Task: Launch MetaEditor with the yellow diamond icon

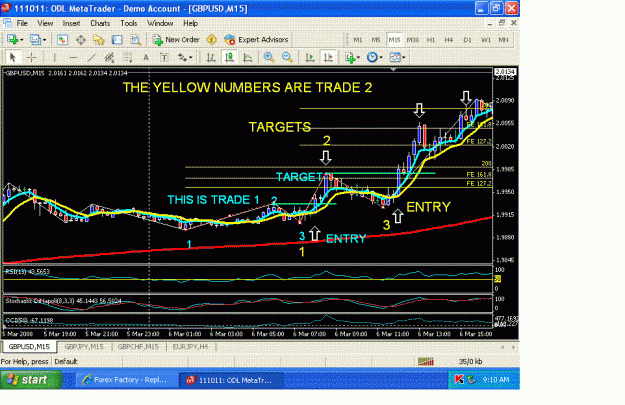Action: pyautogui.click(x=212, y=39)
